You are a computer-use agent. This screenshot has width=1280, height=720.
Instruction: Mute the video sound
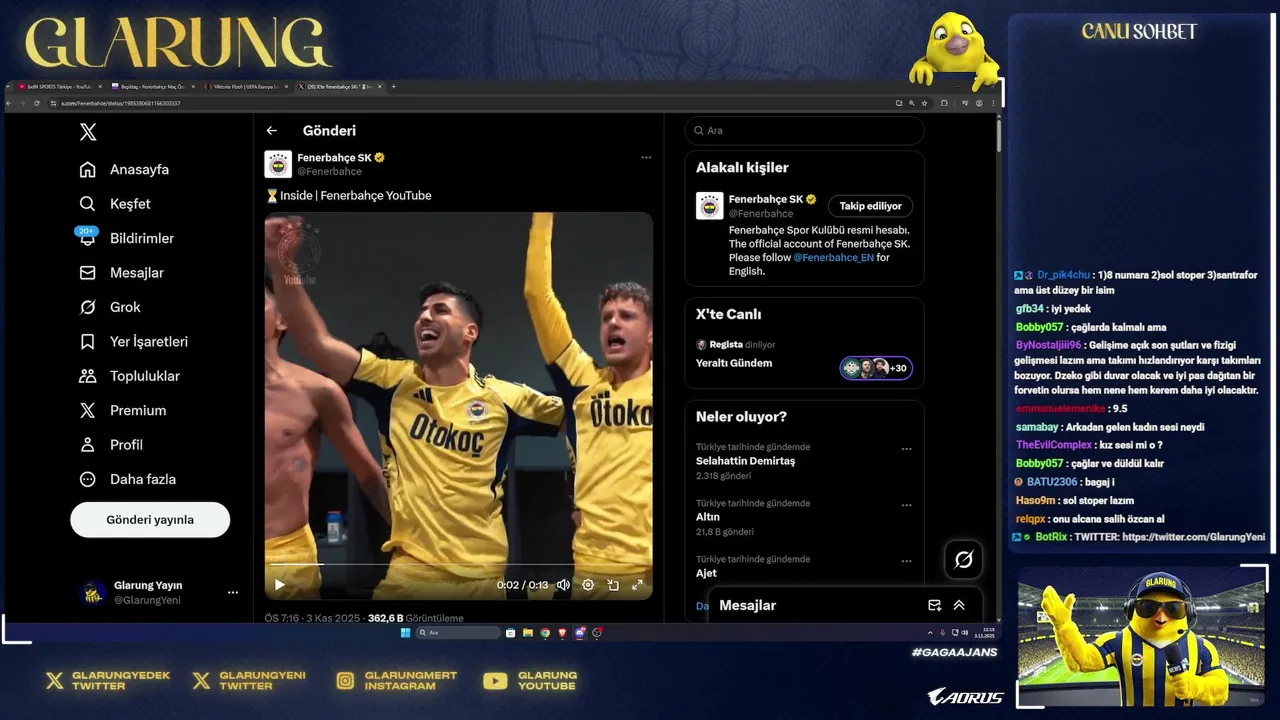(x=563, y=585)
